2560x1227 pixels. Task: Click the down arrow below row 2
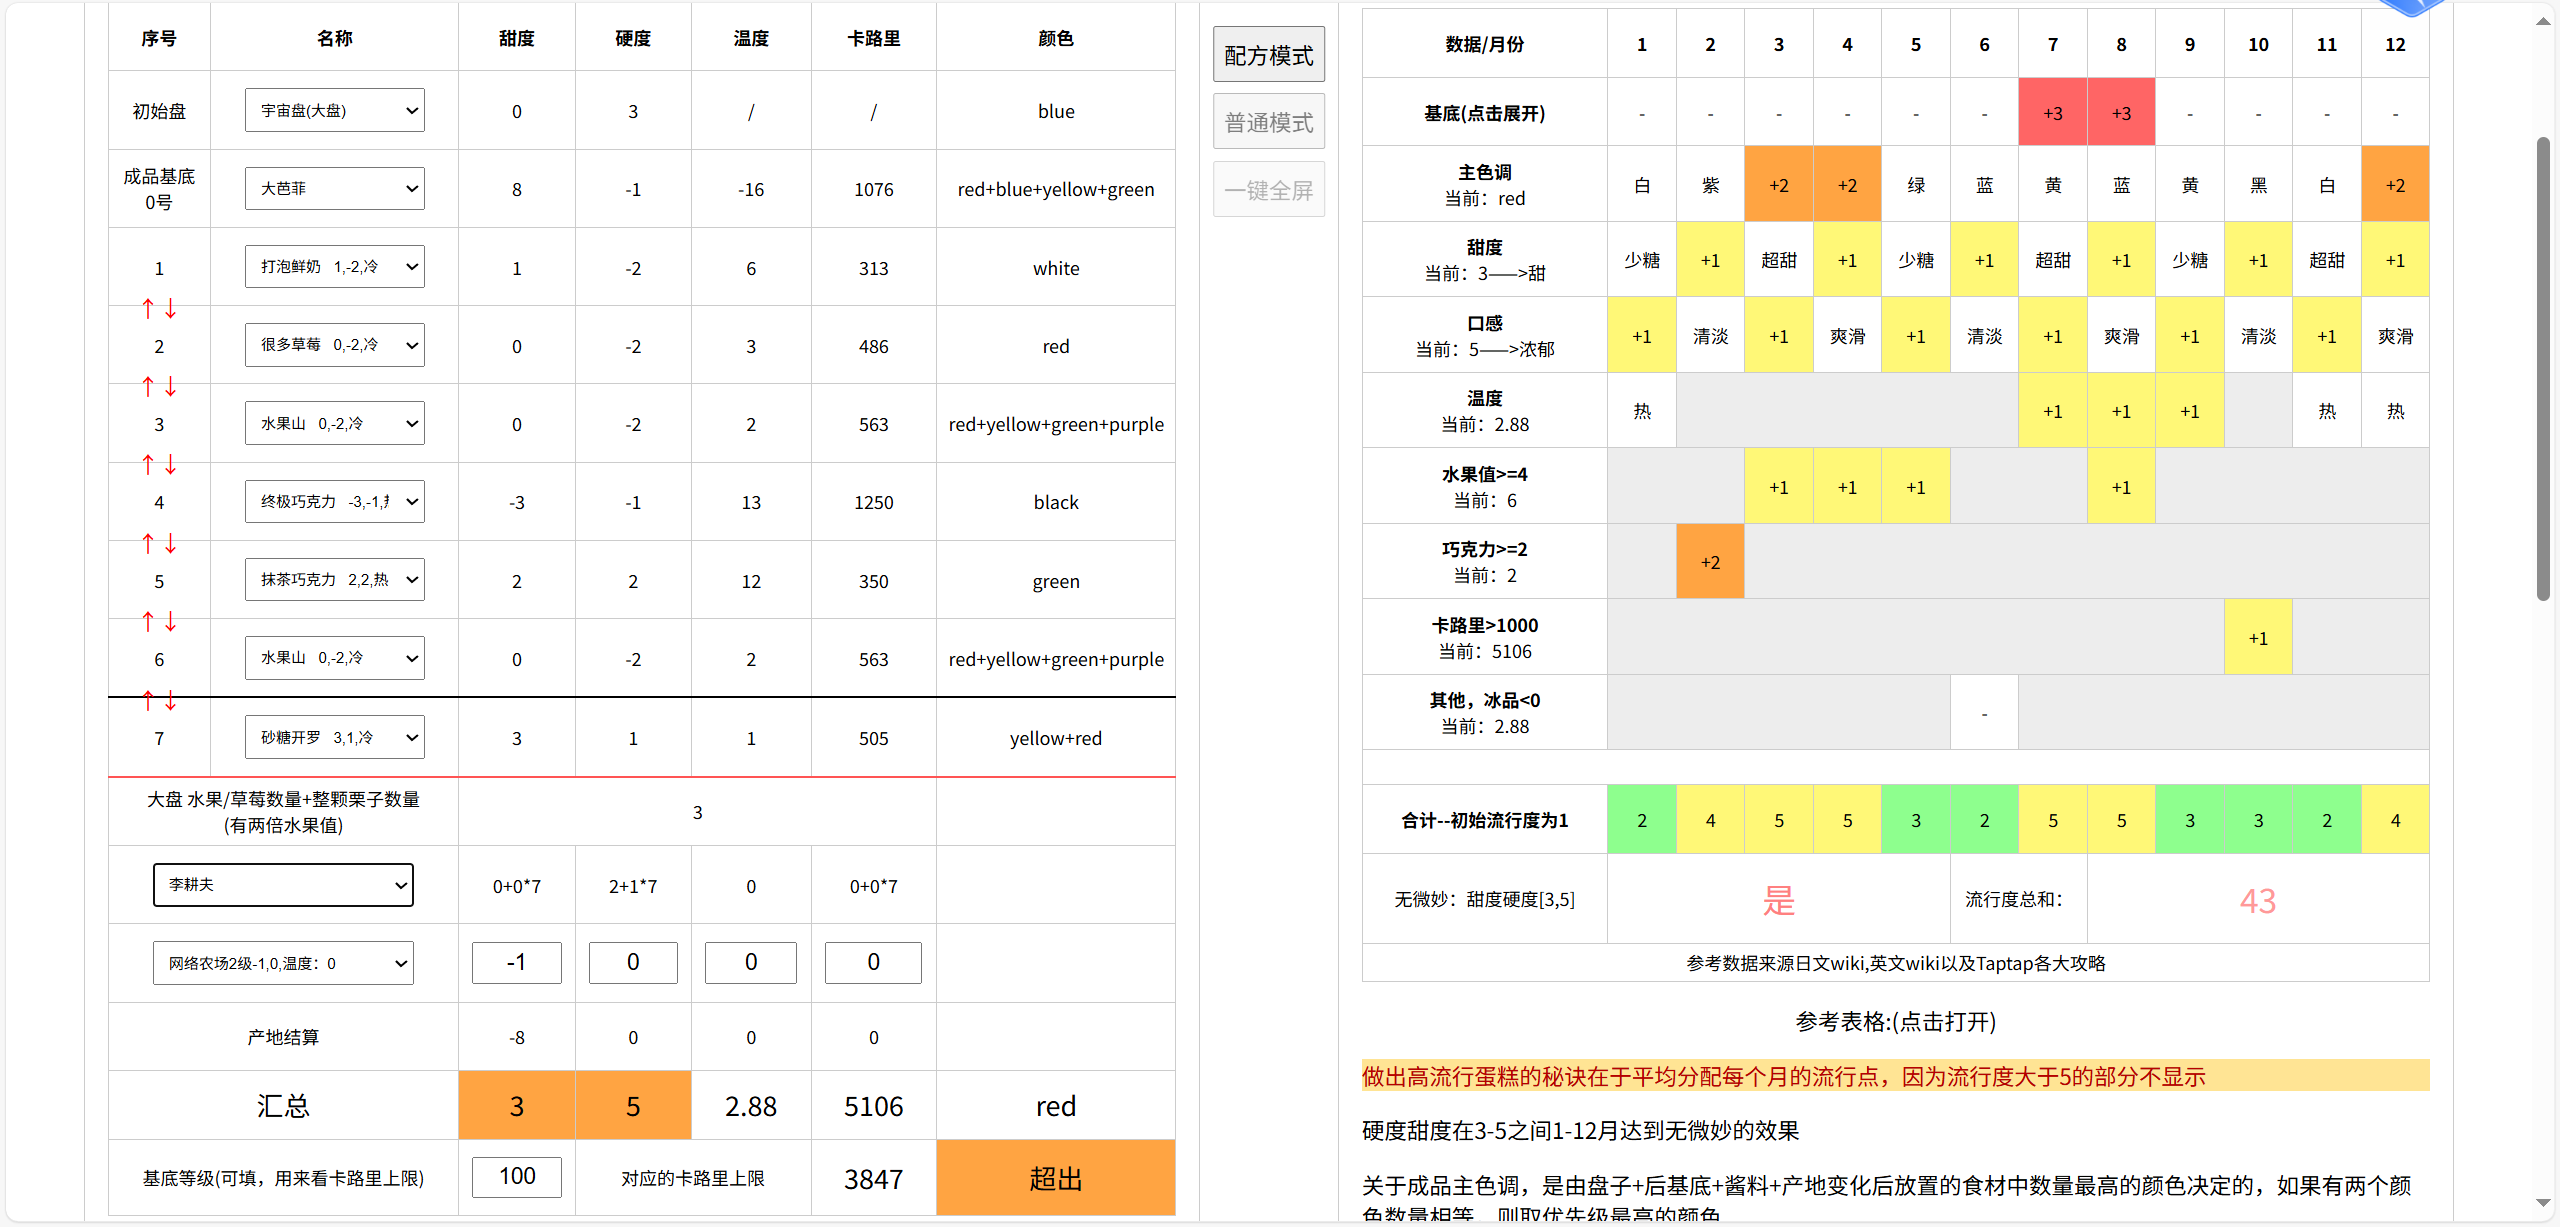pos(171,387)
